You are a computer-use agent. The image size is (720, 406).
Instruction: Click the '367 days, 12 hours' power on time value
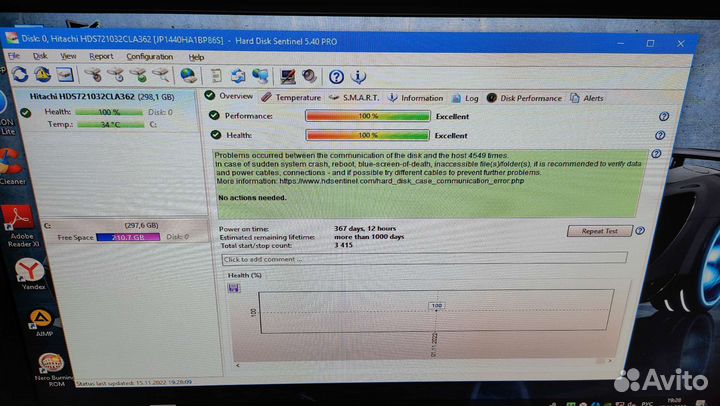click(365, 228)
